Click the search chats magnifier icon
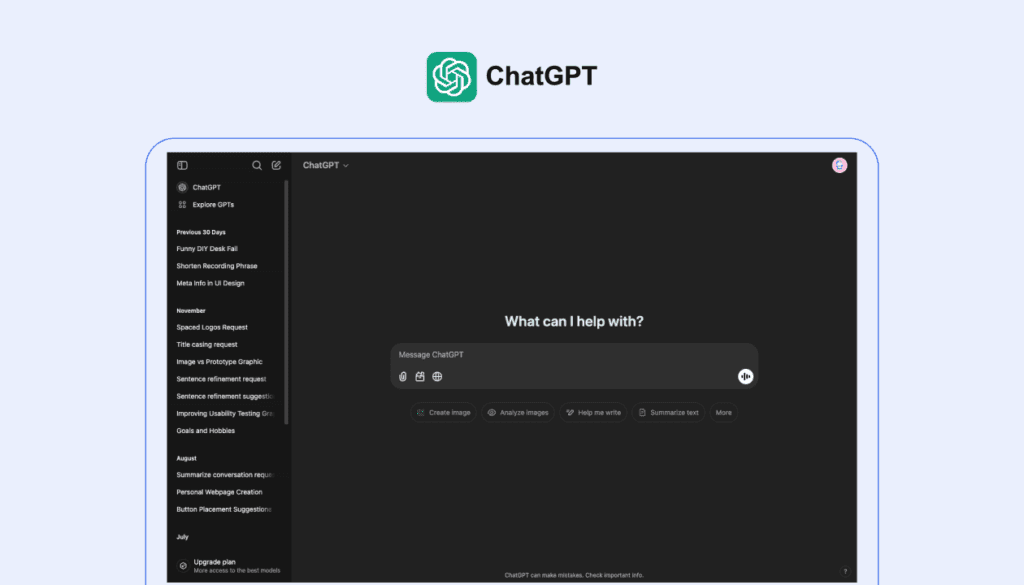 pos(257,165)
